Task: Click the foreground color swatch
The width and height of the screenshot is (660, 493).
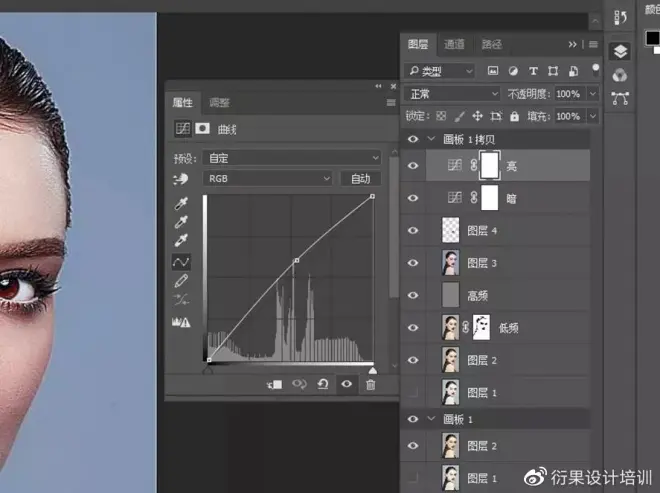Action: pos(652,38)
